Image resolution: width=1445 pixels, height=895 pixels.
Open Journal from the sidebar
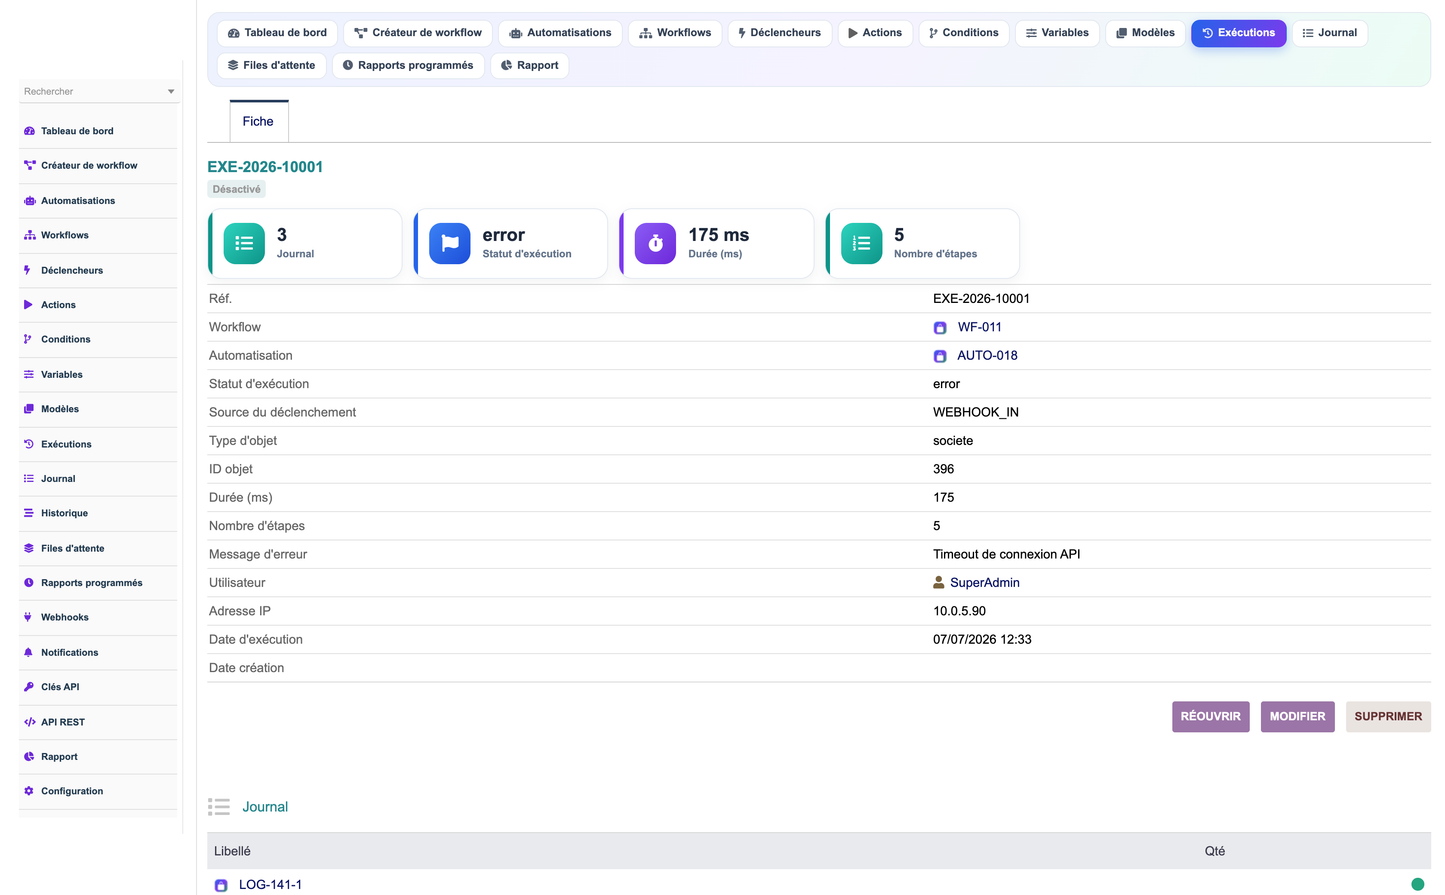58,478
